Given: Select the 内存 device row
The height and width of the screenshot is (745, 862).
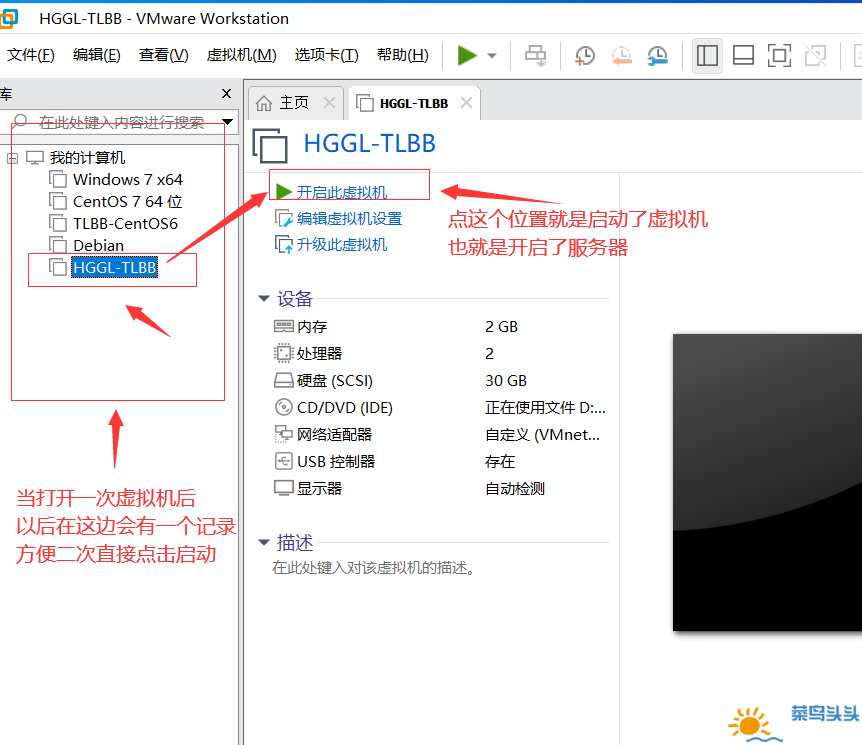Looking at the screenshot, I should (440, 327).
